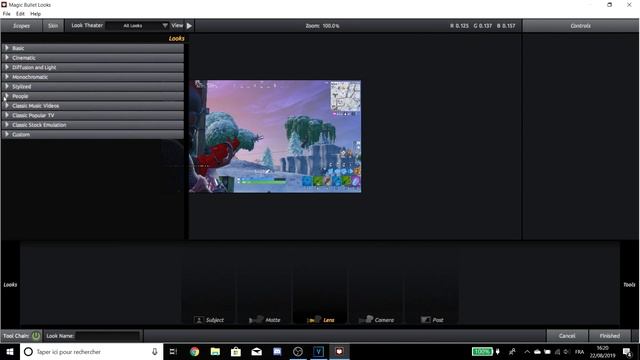640x360 pixels.
Task: Click the Looks panel heading
Action: coord(176,38)
